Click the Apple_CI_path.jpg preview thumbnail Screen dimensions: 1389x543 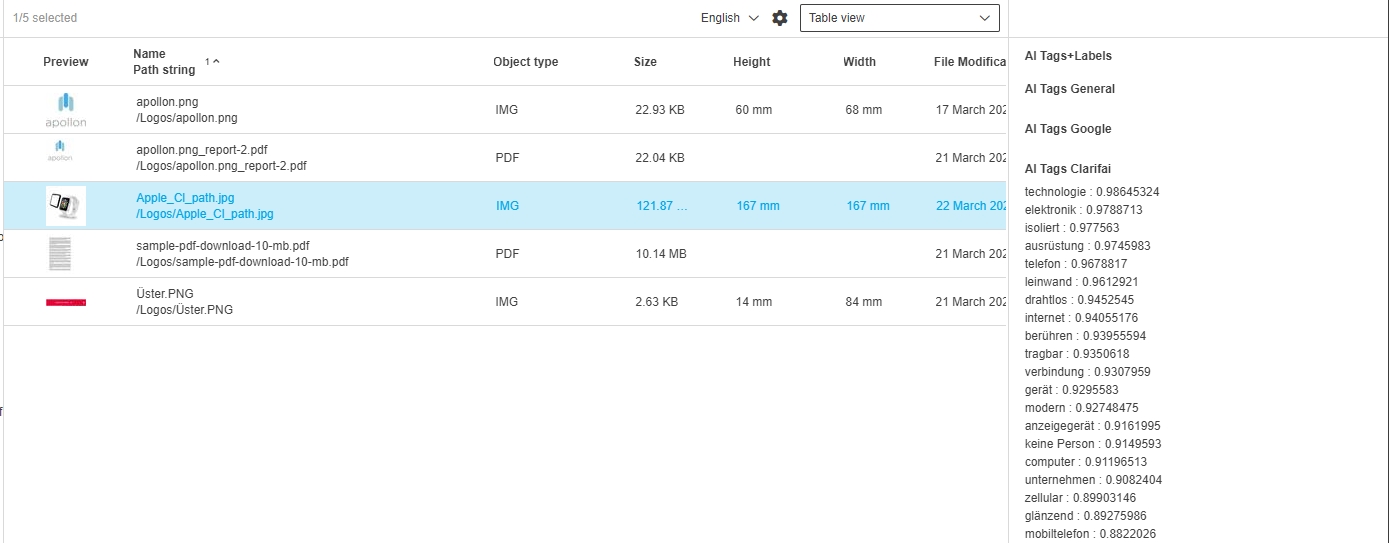66,206
